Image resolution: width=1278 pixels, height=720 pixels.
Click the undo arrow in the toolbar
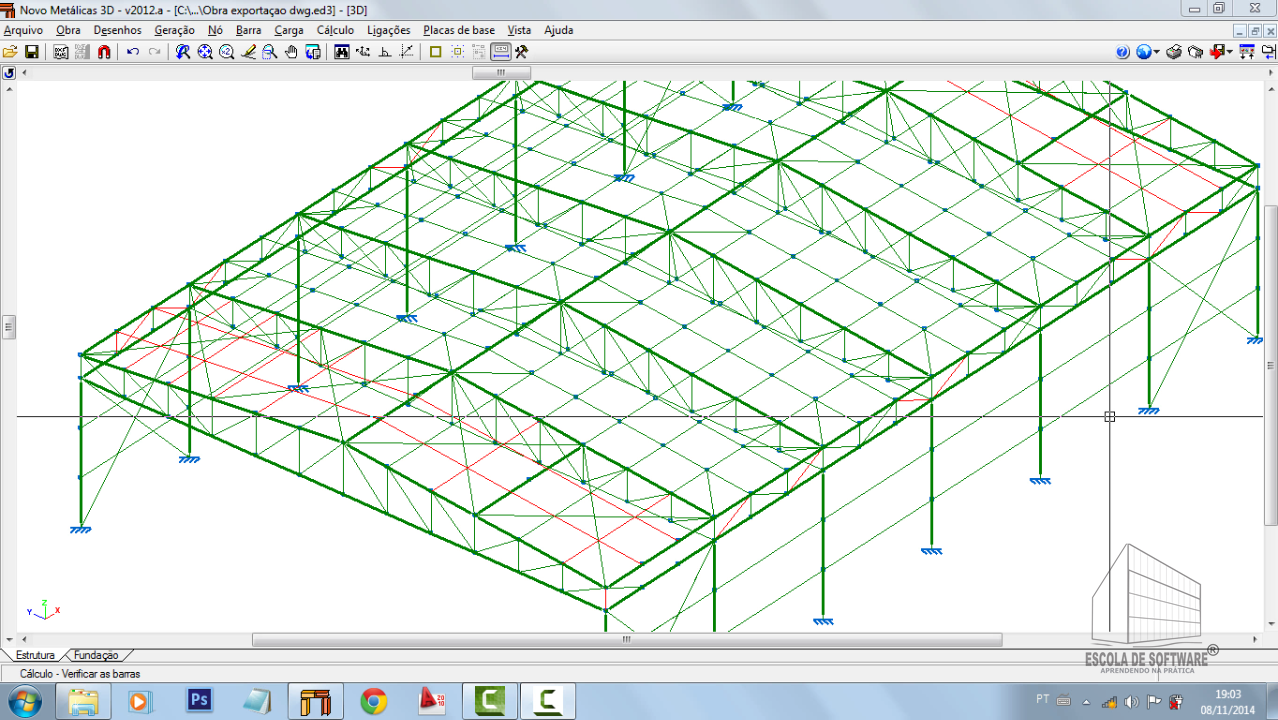point(133,52)
